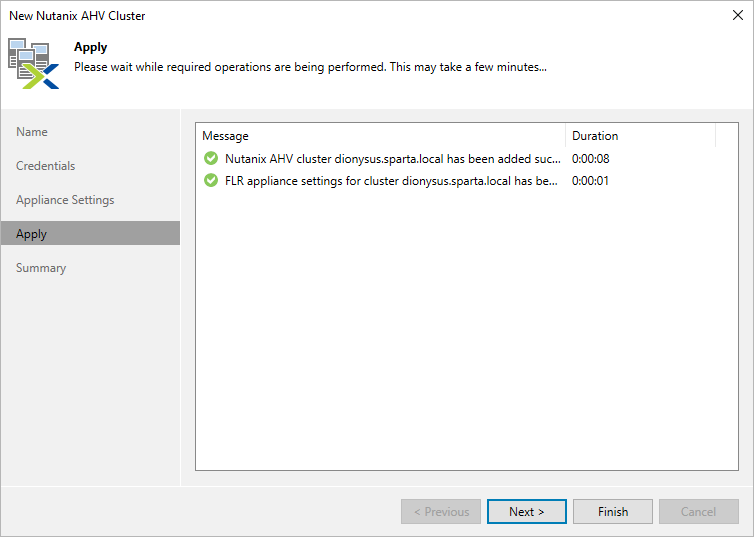
Task: Sort by the Duration column header
Action: click(x=641, y=136)
